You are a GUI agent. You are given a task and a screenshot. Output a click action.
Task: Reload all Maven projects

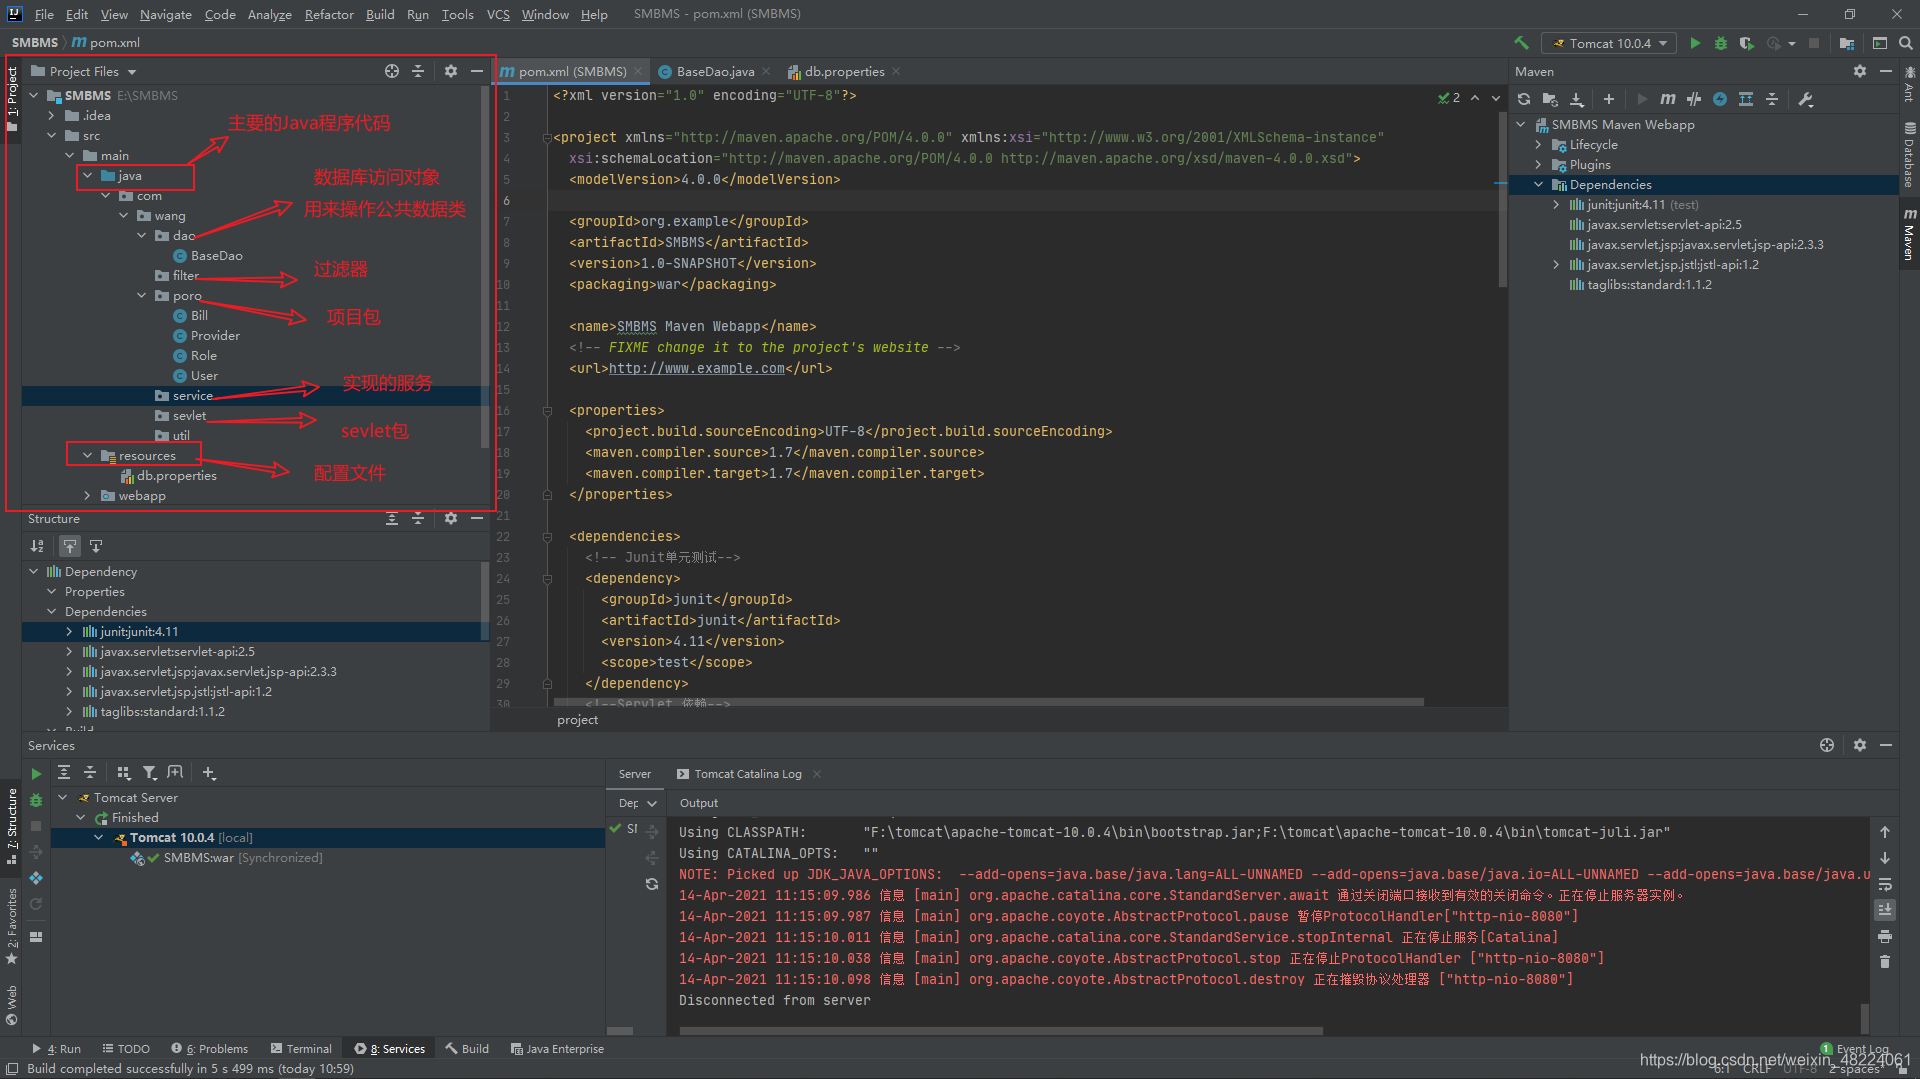pos(1524,99)
